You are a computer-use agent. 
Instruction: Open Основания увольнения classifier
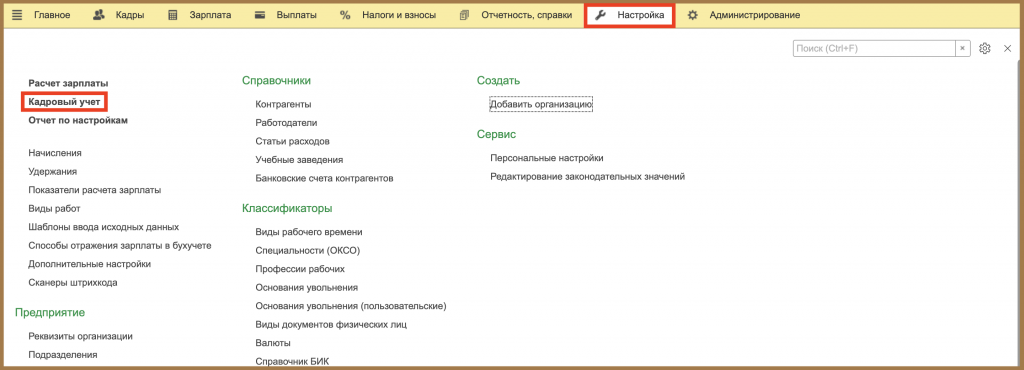[306, 287]
